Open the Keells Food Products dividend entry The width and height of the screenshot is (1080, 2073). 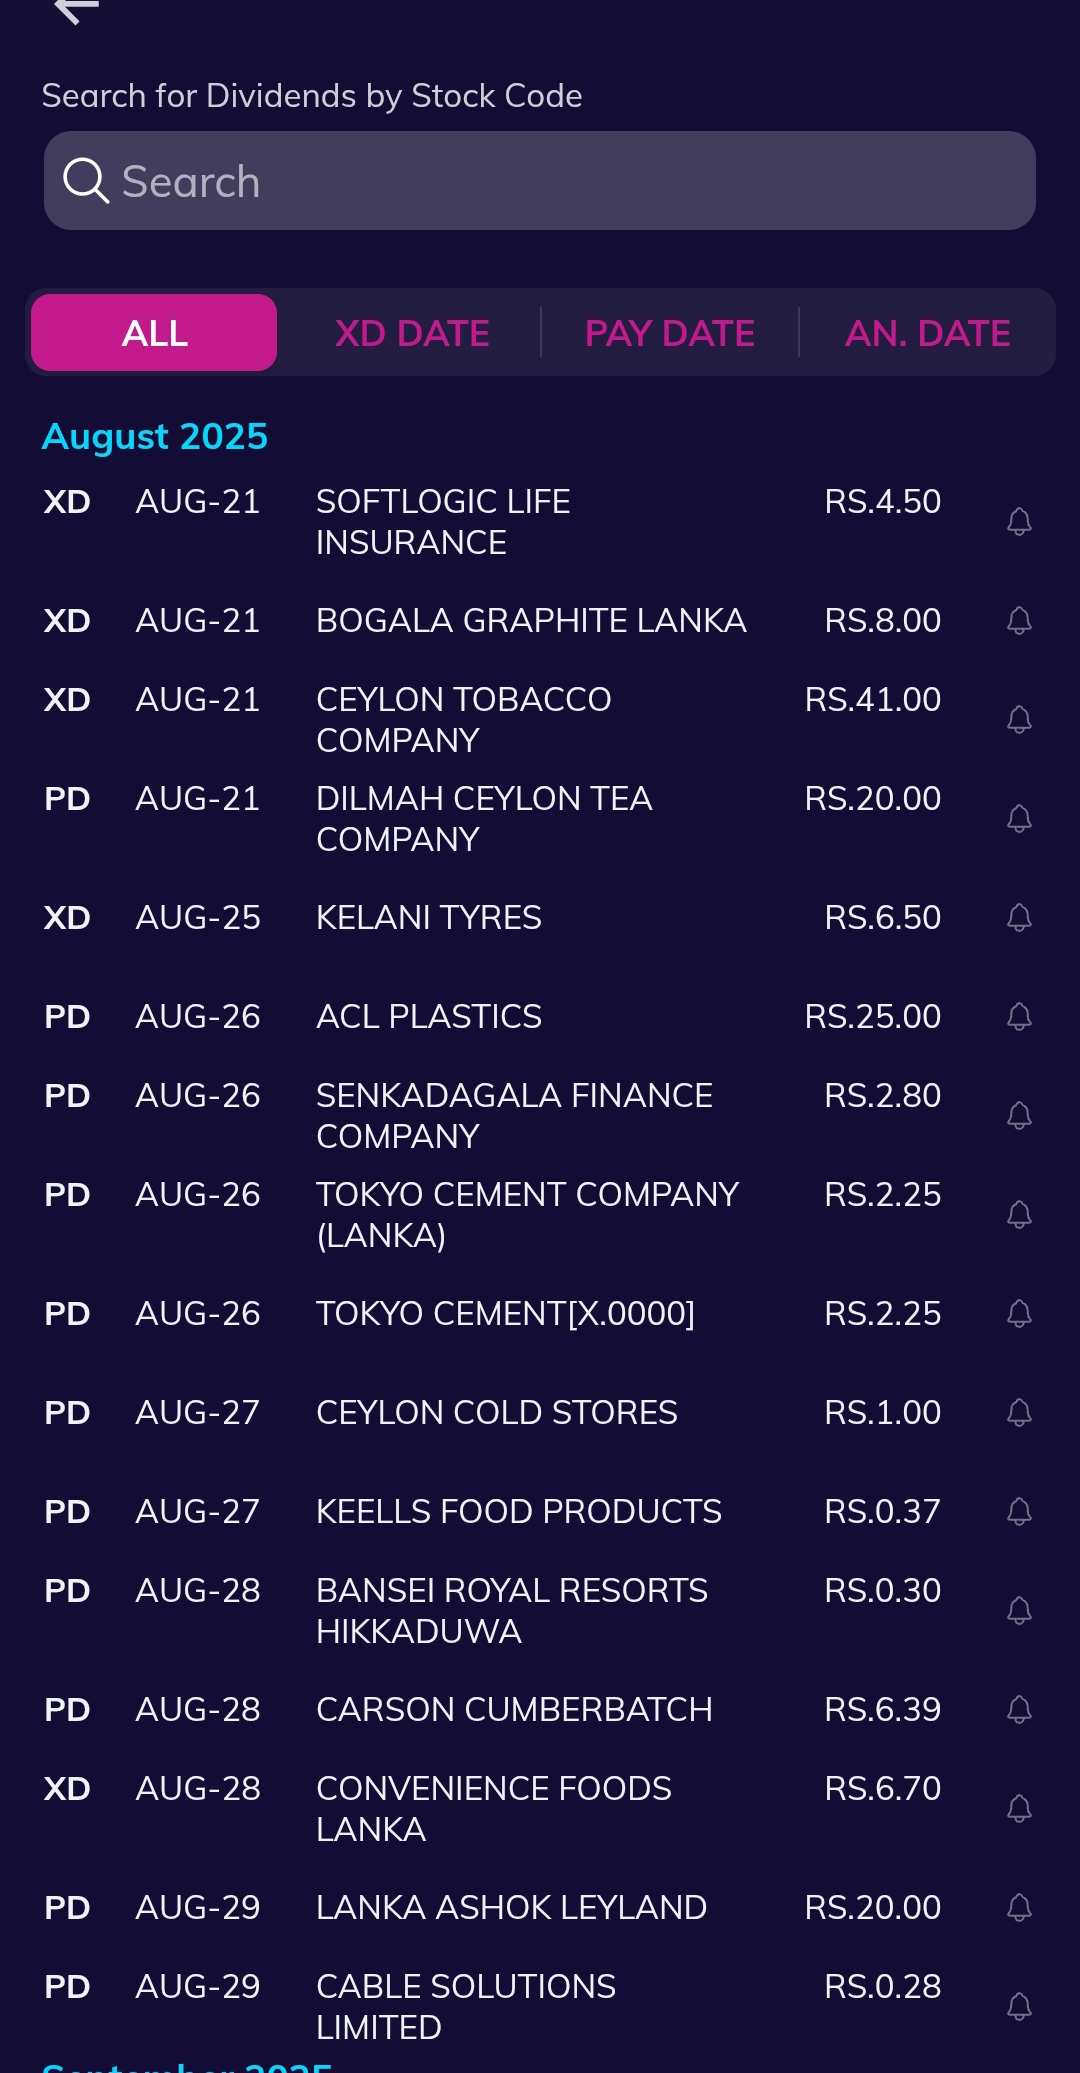pyautogui.click(x=540, y=1511)
